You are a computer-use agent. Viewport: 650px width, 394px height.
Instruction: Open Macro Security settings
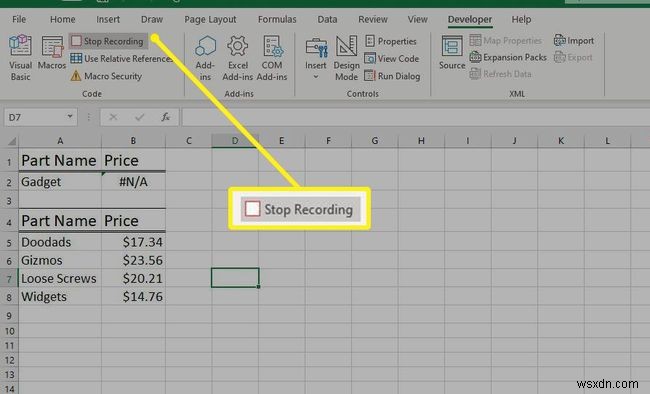pyautogui.click(x=107, y=76)
